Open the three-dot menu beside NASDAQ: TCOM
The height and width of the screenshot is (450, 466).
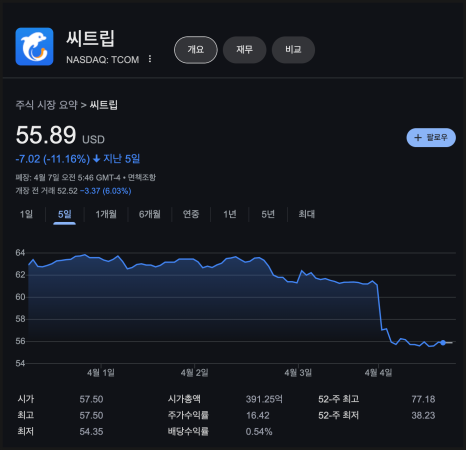pyautogui.click(x=150, y=59)
